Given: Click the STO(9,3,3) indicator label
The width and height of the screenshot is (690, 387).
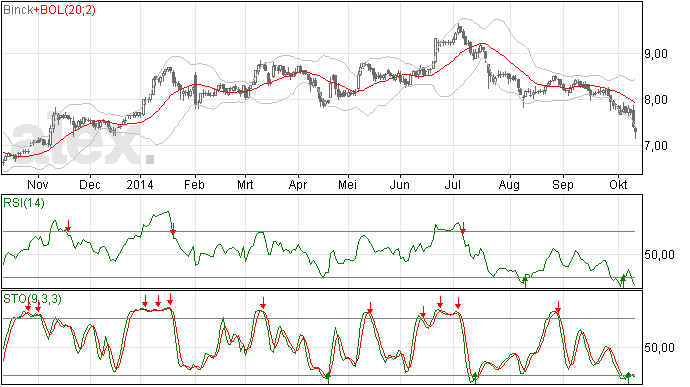Looking at the screenshot, I should coord(32,299).
